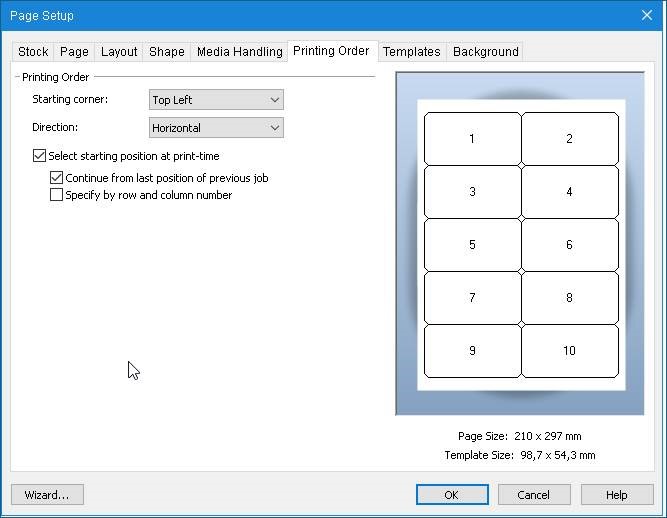Screen dimensions: 667x518
Task: Close the Page Setup dialog
Action: [646, 15]
